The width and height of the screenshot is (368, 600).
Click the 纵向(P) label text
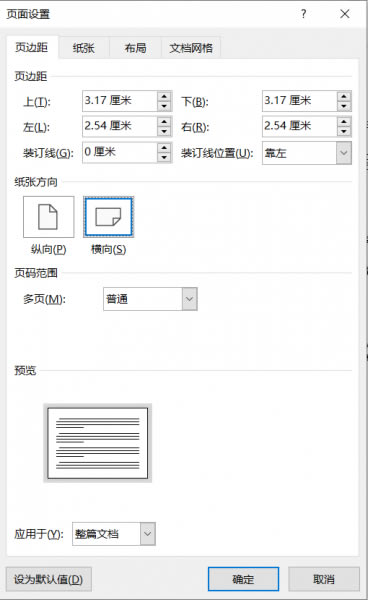point(49,249)
